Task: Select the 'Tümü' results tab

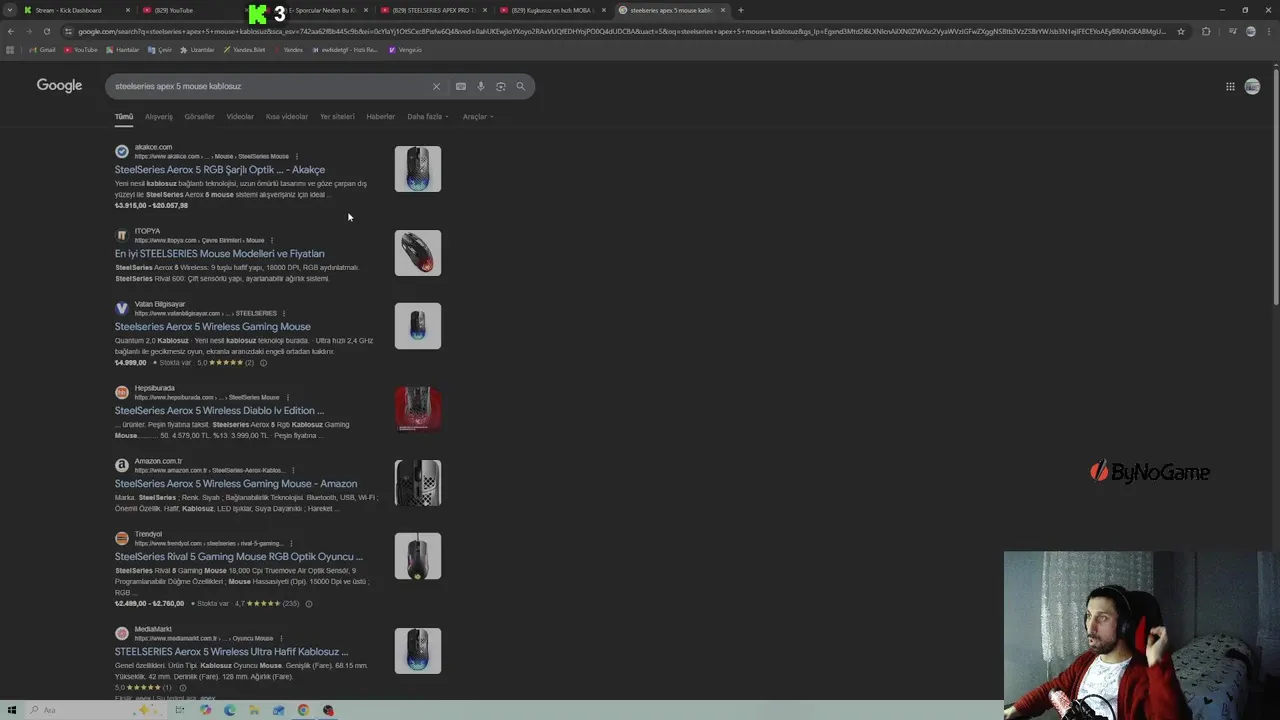Action: pyautogui.click(x=124, y=117)
